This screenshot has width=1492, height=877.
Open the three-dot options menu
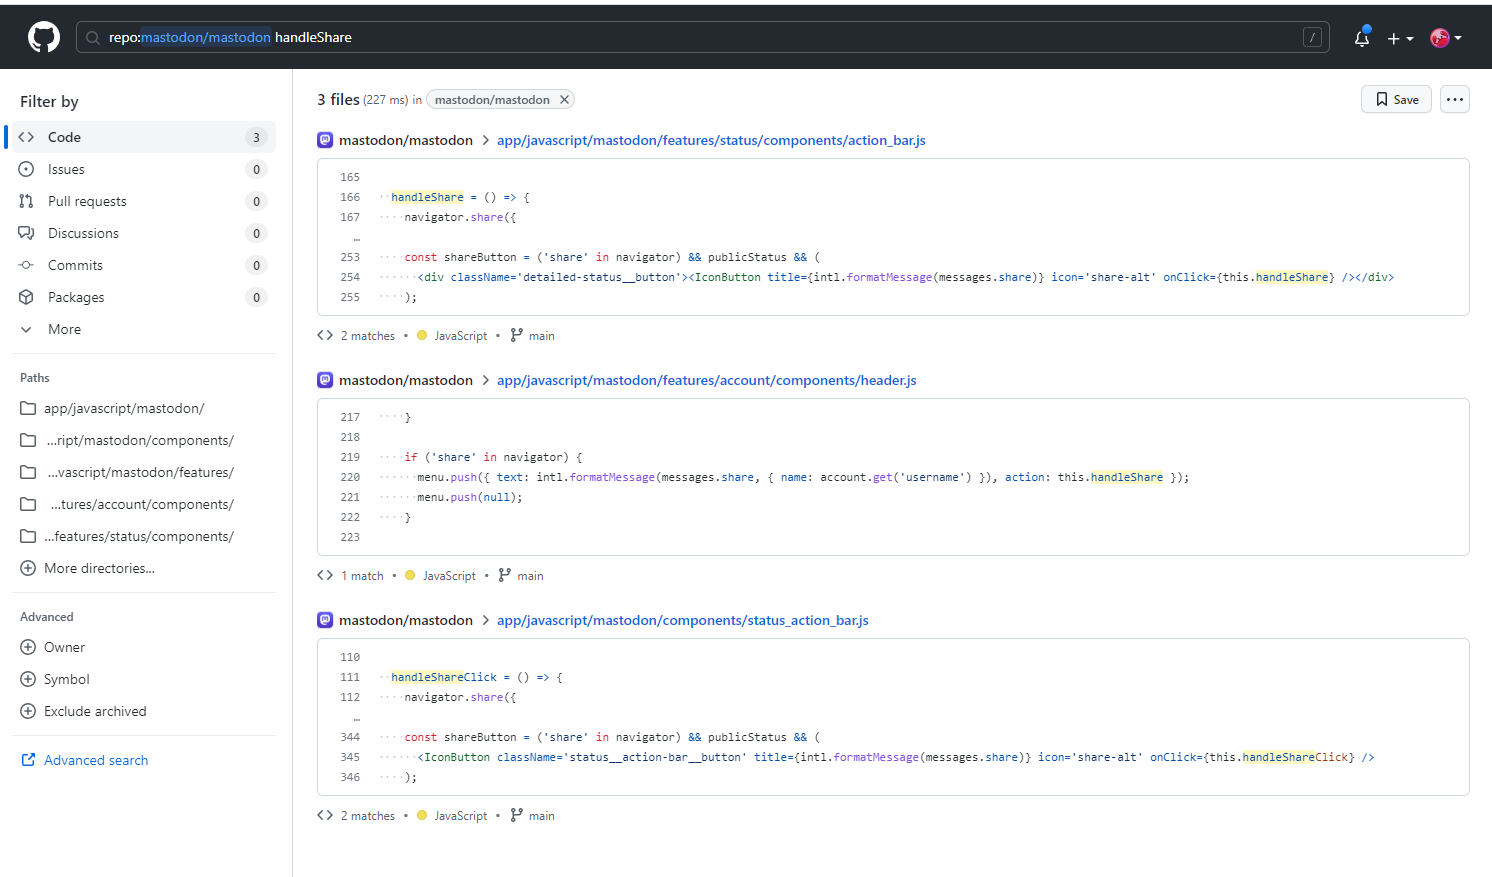[x=1454, y=99]
